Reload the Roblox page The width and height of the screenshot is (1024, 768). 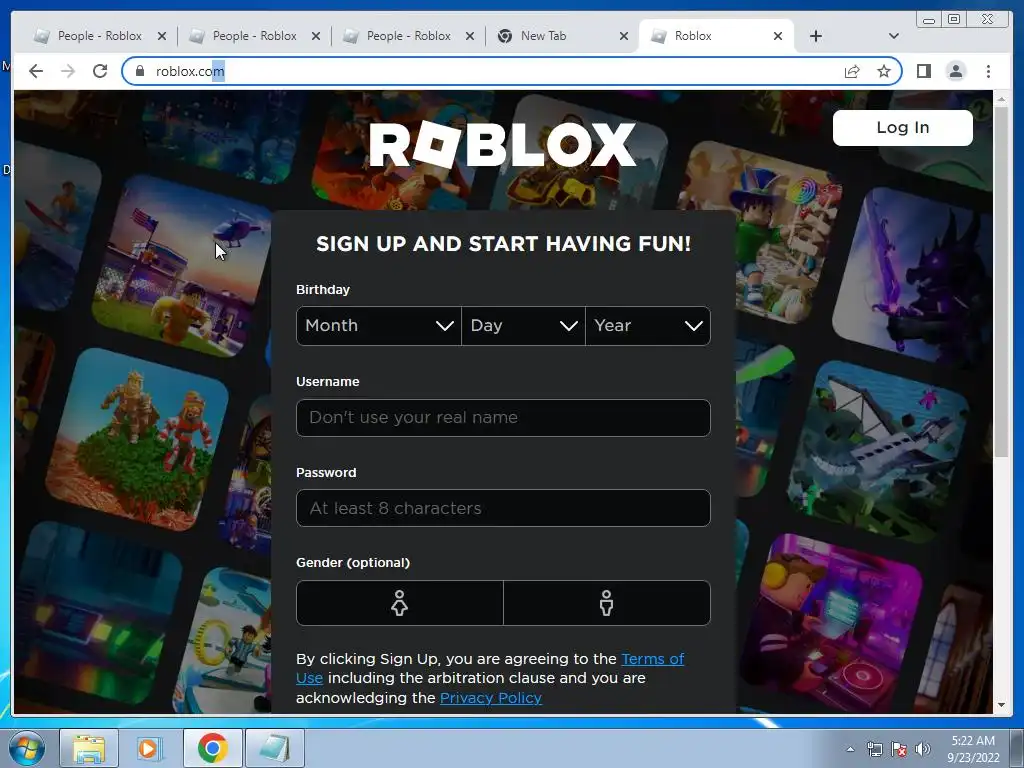tap(100, 71)
